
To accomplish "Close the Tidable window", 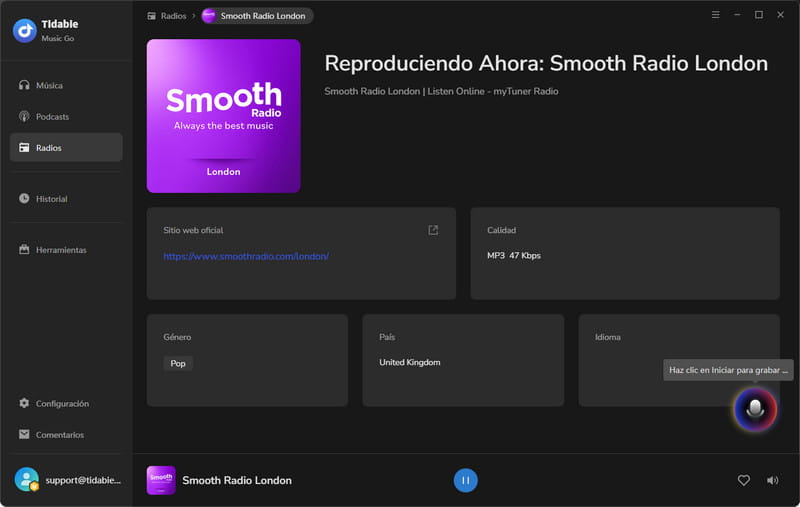I will tap(780, 15).
